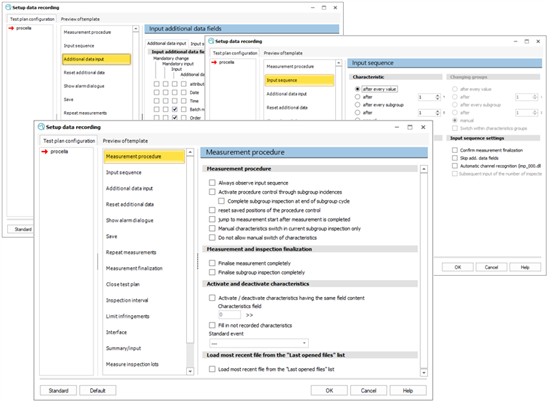Screen dimensions: 549x403
Task: Click up arrow of front window list scrollbar
Action: pyautogui.click(x=190, y=152)
